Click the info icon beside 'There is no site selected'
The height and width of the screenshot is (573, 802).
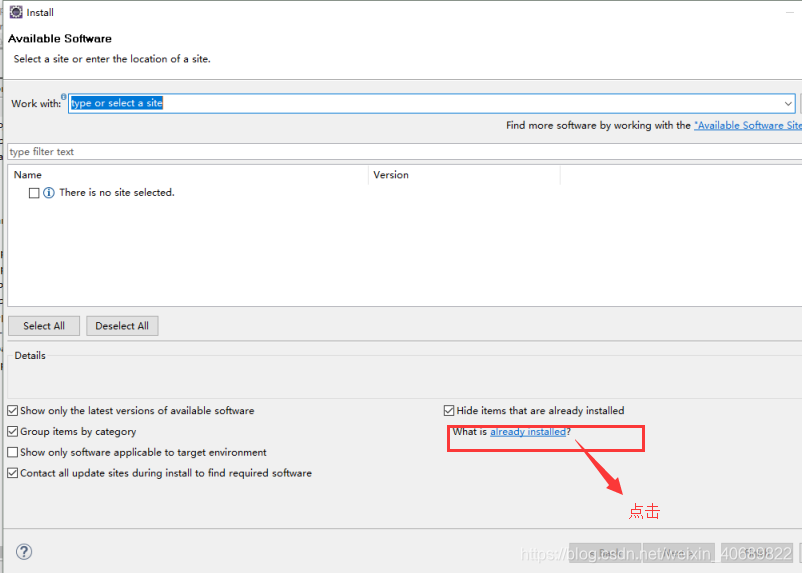click(49, 193)
